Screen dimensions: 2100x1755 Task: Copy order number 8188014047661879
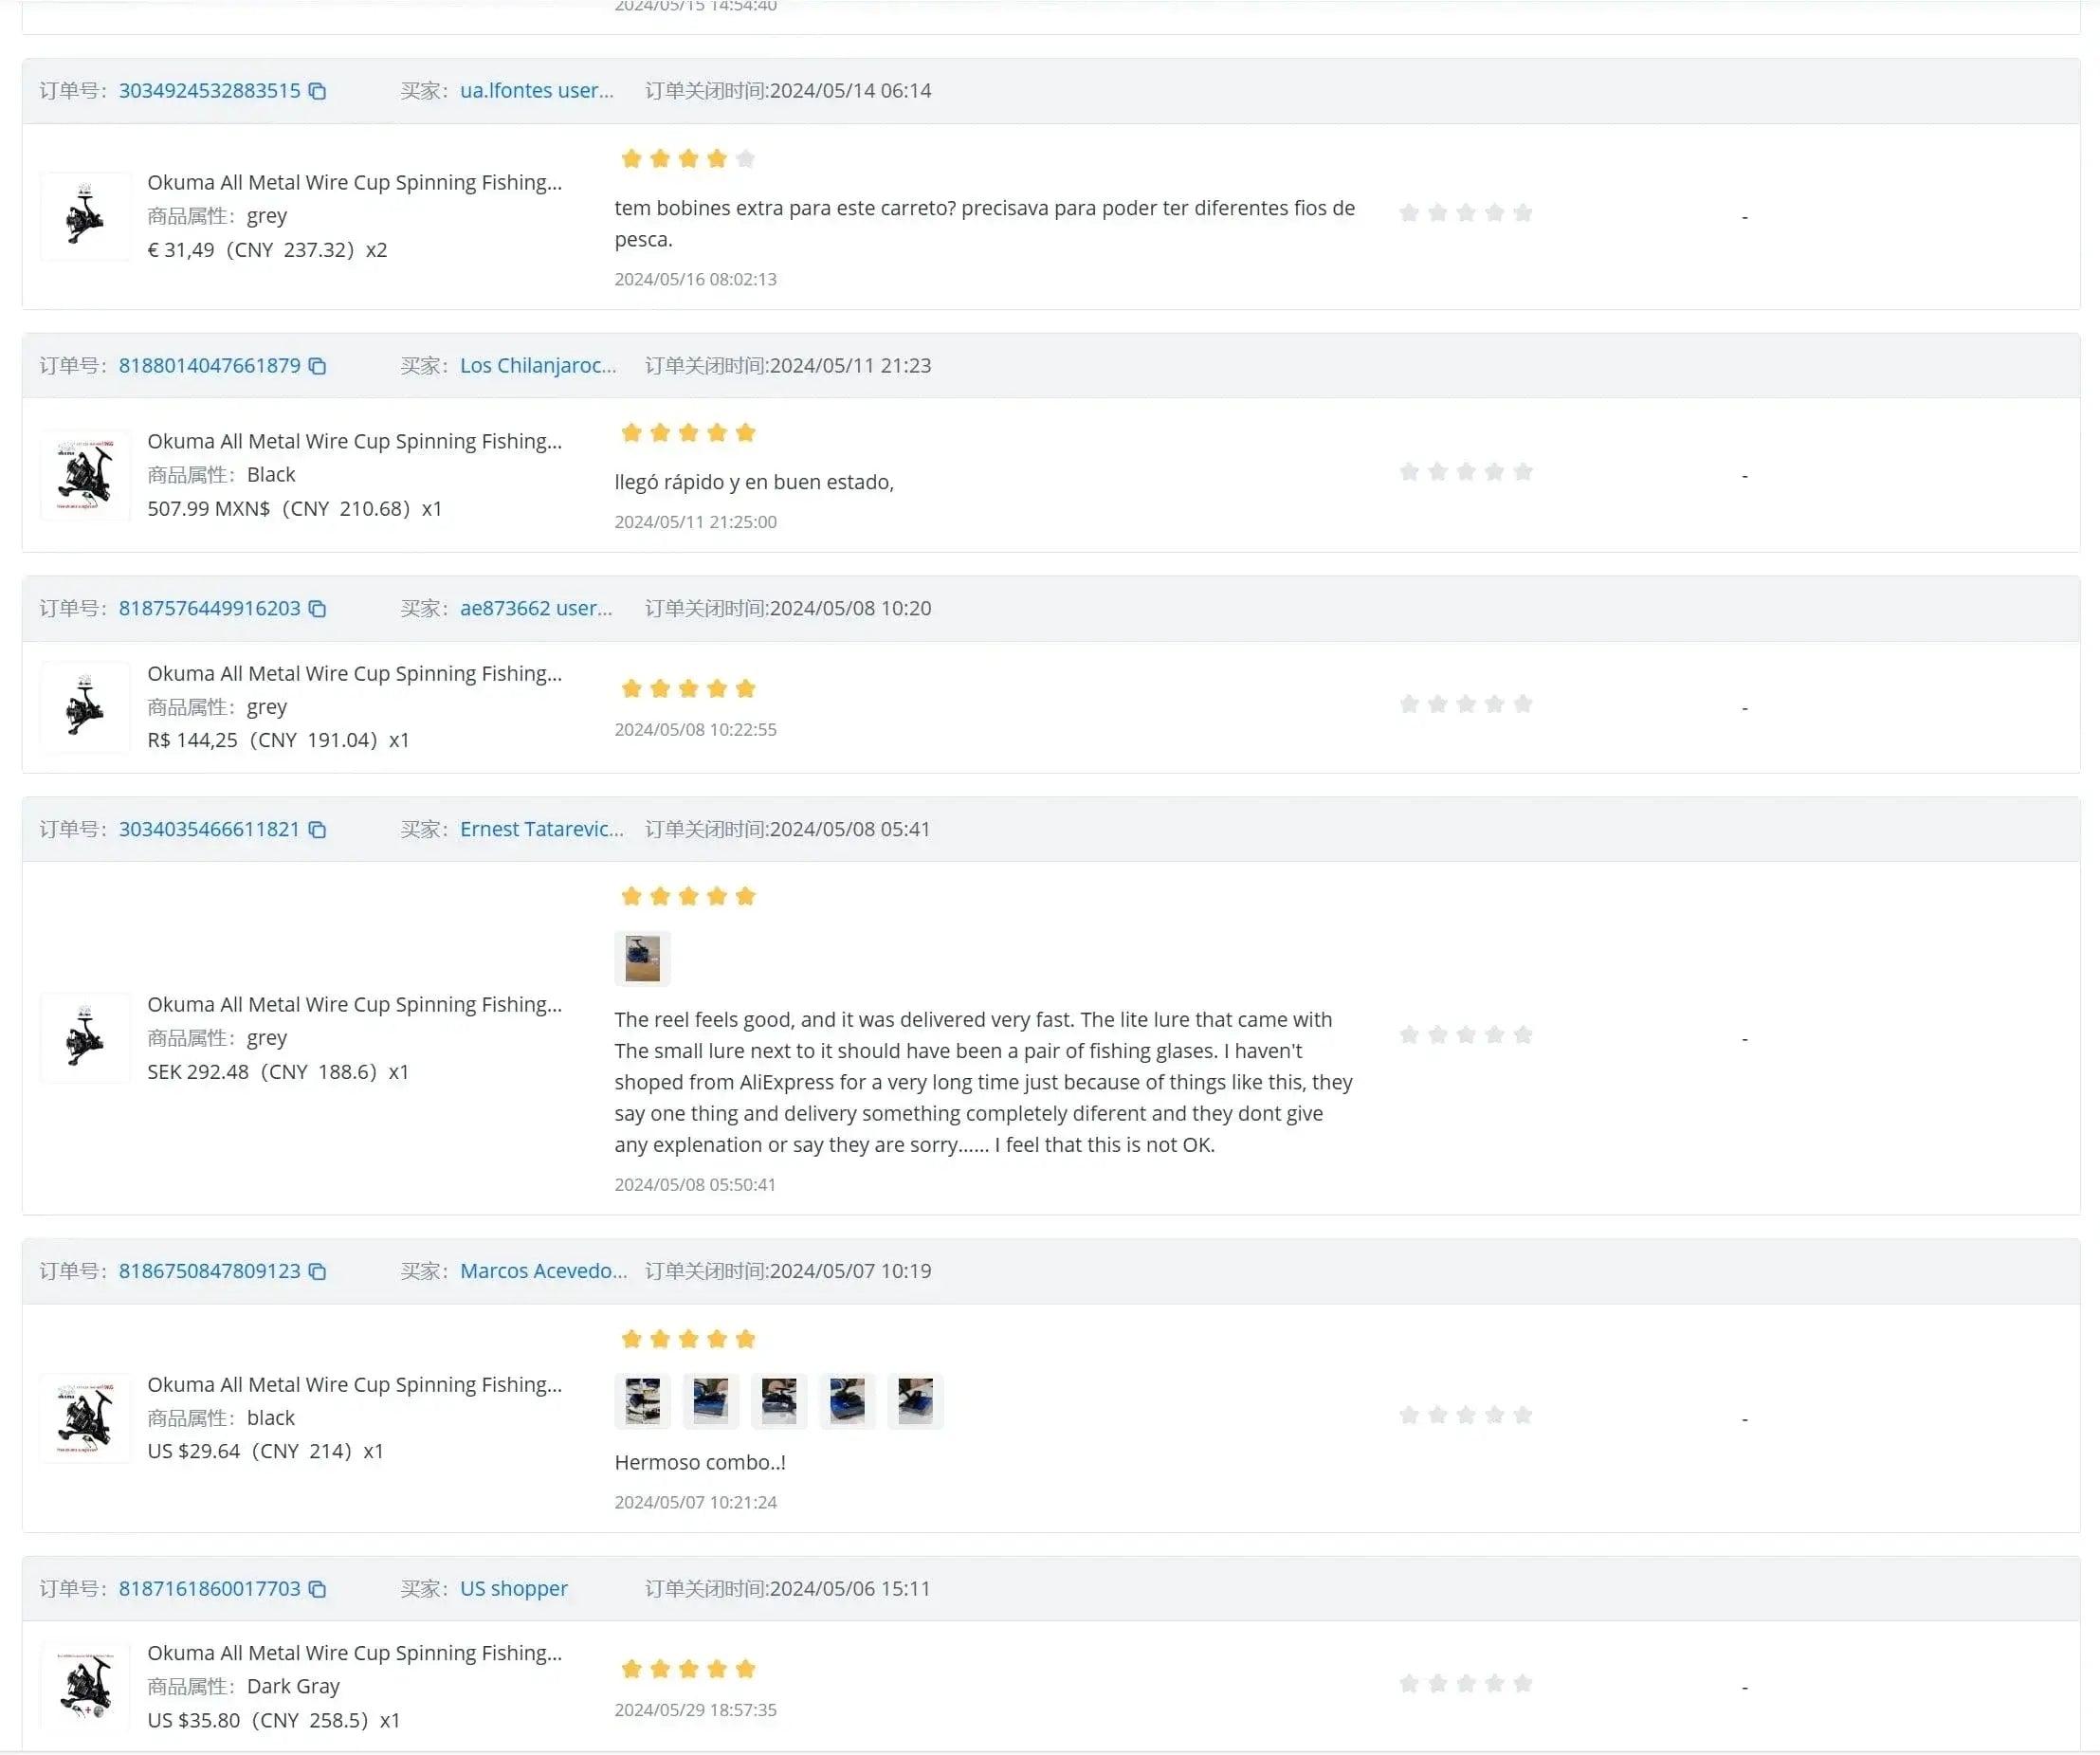point(317,366)
